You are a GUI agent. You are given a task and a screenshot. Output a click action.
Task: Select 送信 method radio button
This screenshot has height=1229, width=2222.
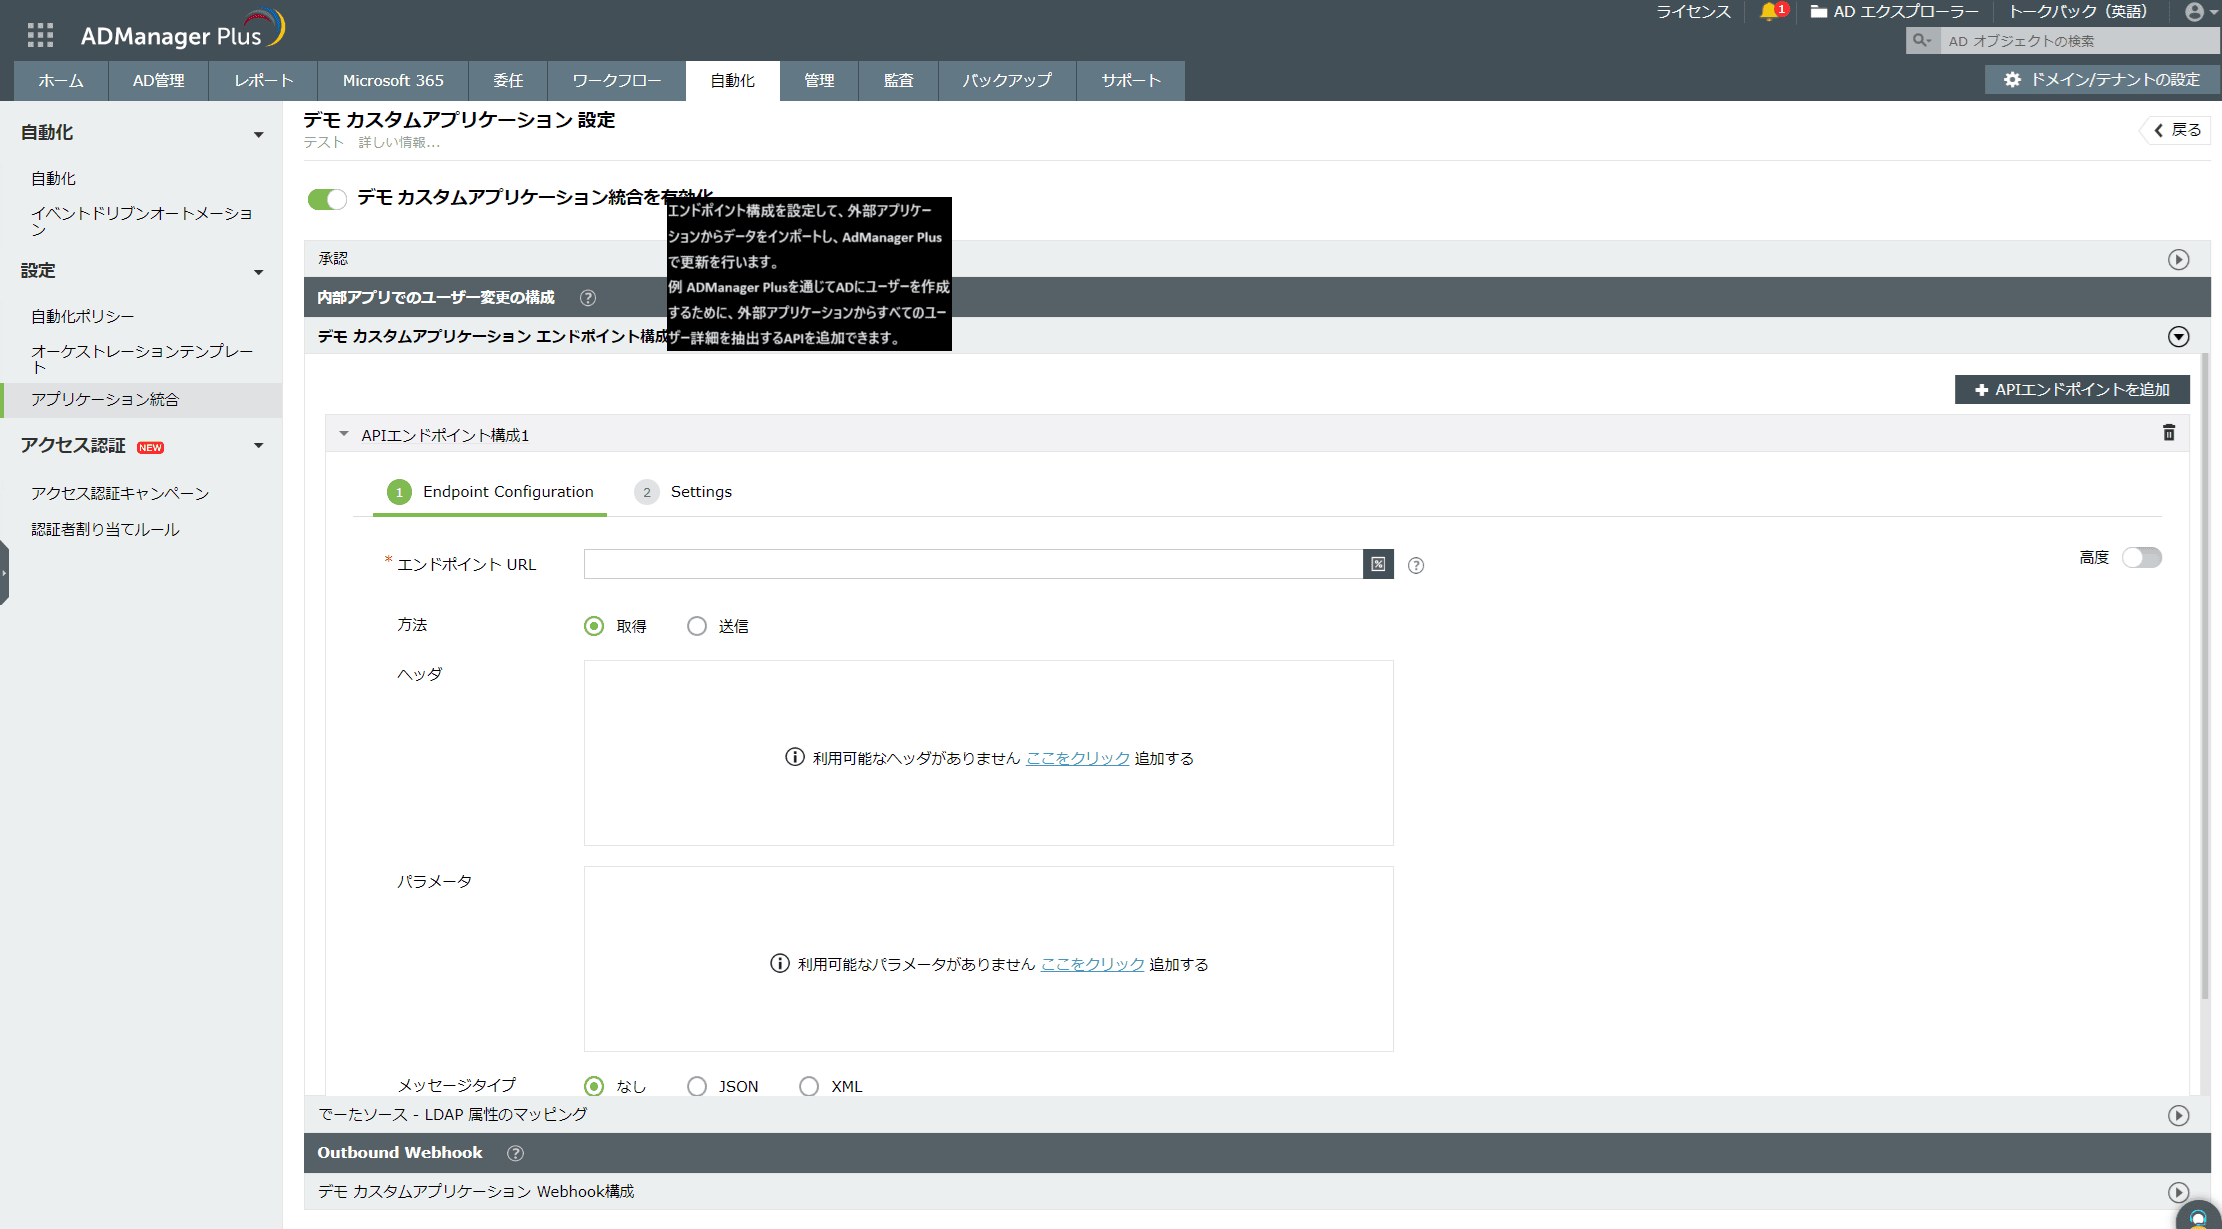pos(697,626)
